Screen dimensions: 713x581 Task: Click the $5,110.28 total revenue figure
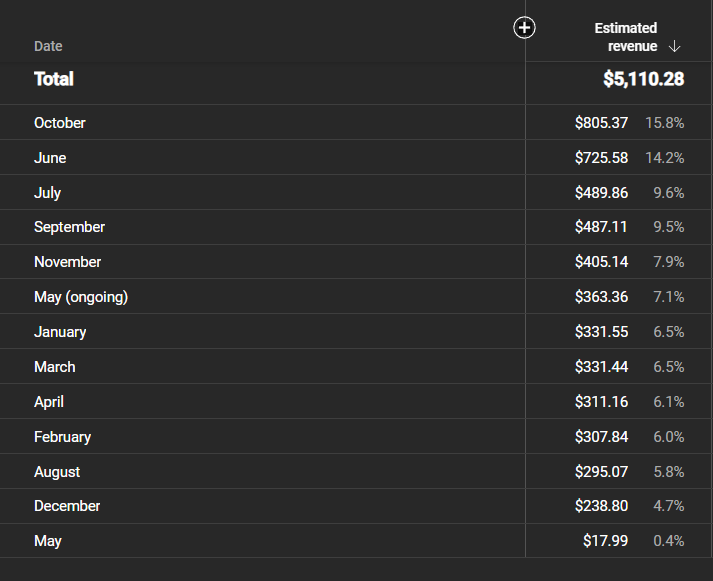pyautogui.click(x=643, y=79)
